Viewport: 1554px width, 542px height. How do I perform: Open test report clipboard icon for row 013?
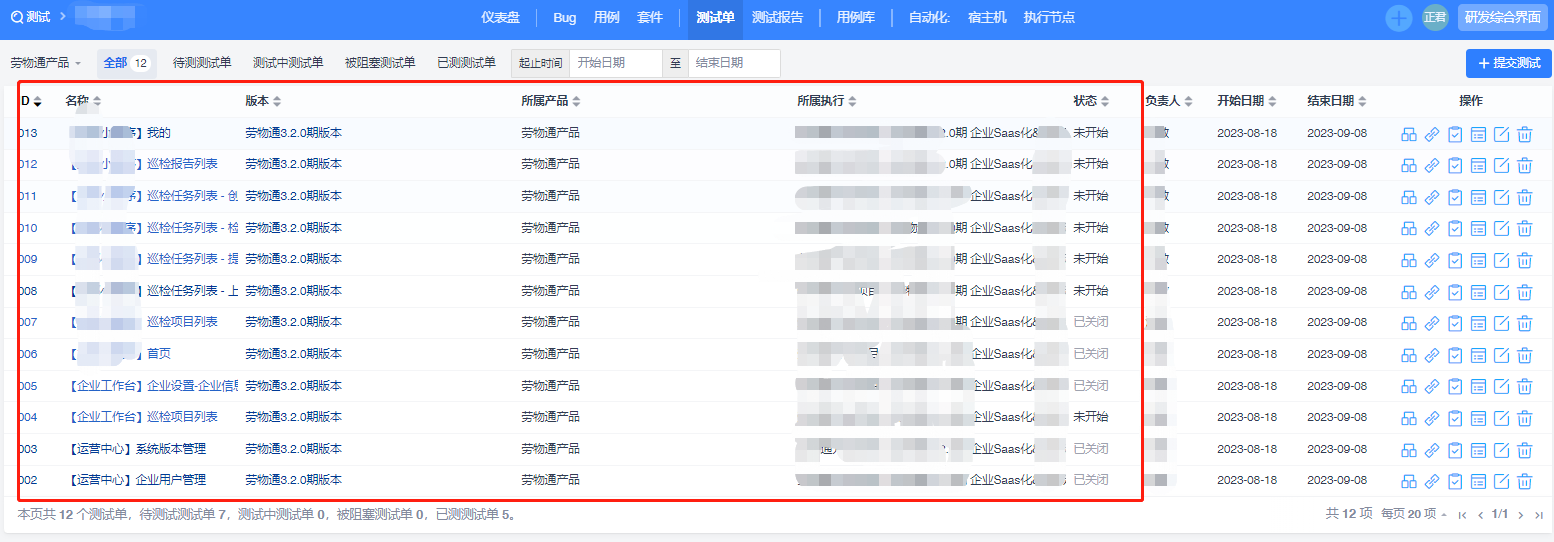[x=1455, y=134]
